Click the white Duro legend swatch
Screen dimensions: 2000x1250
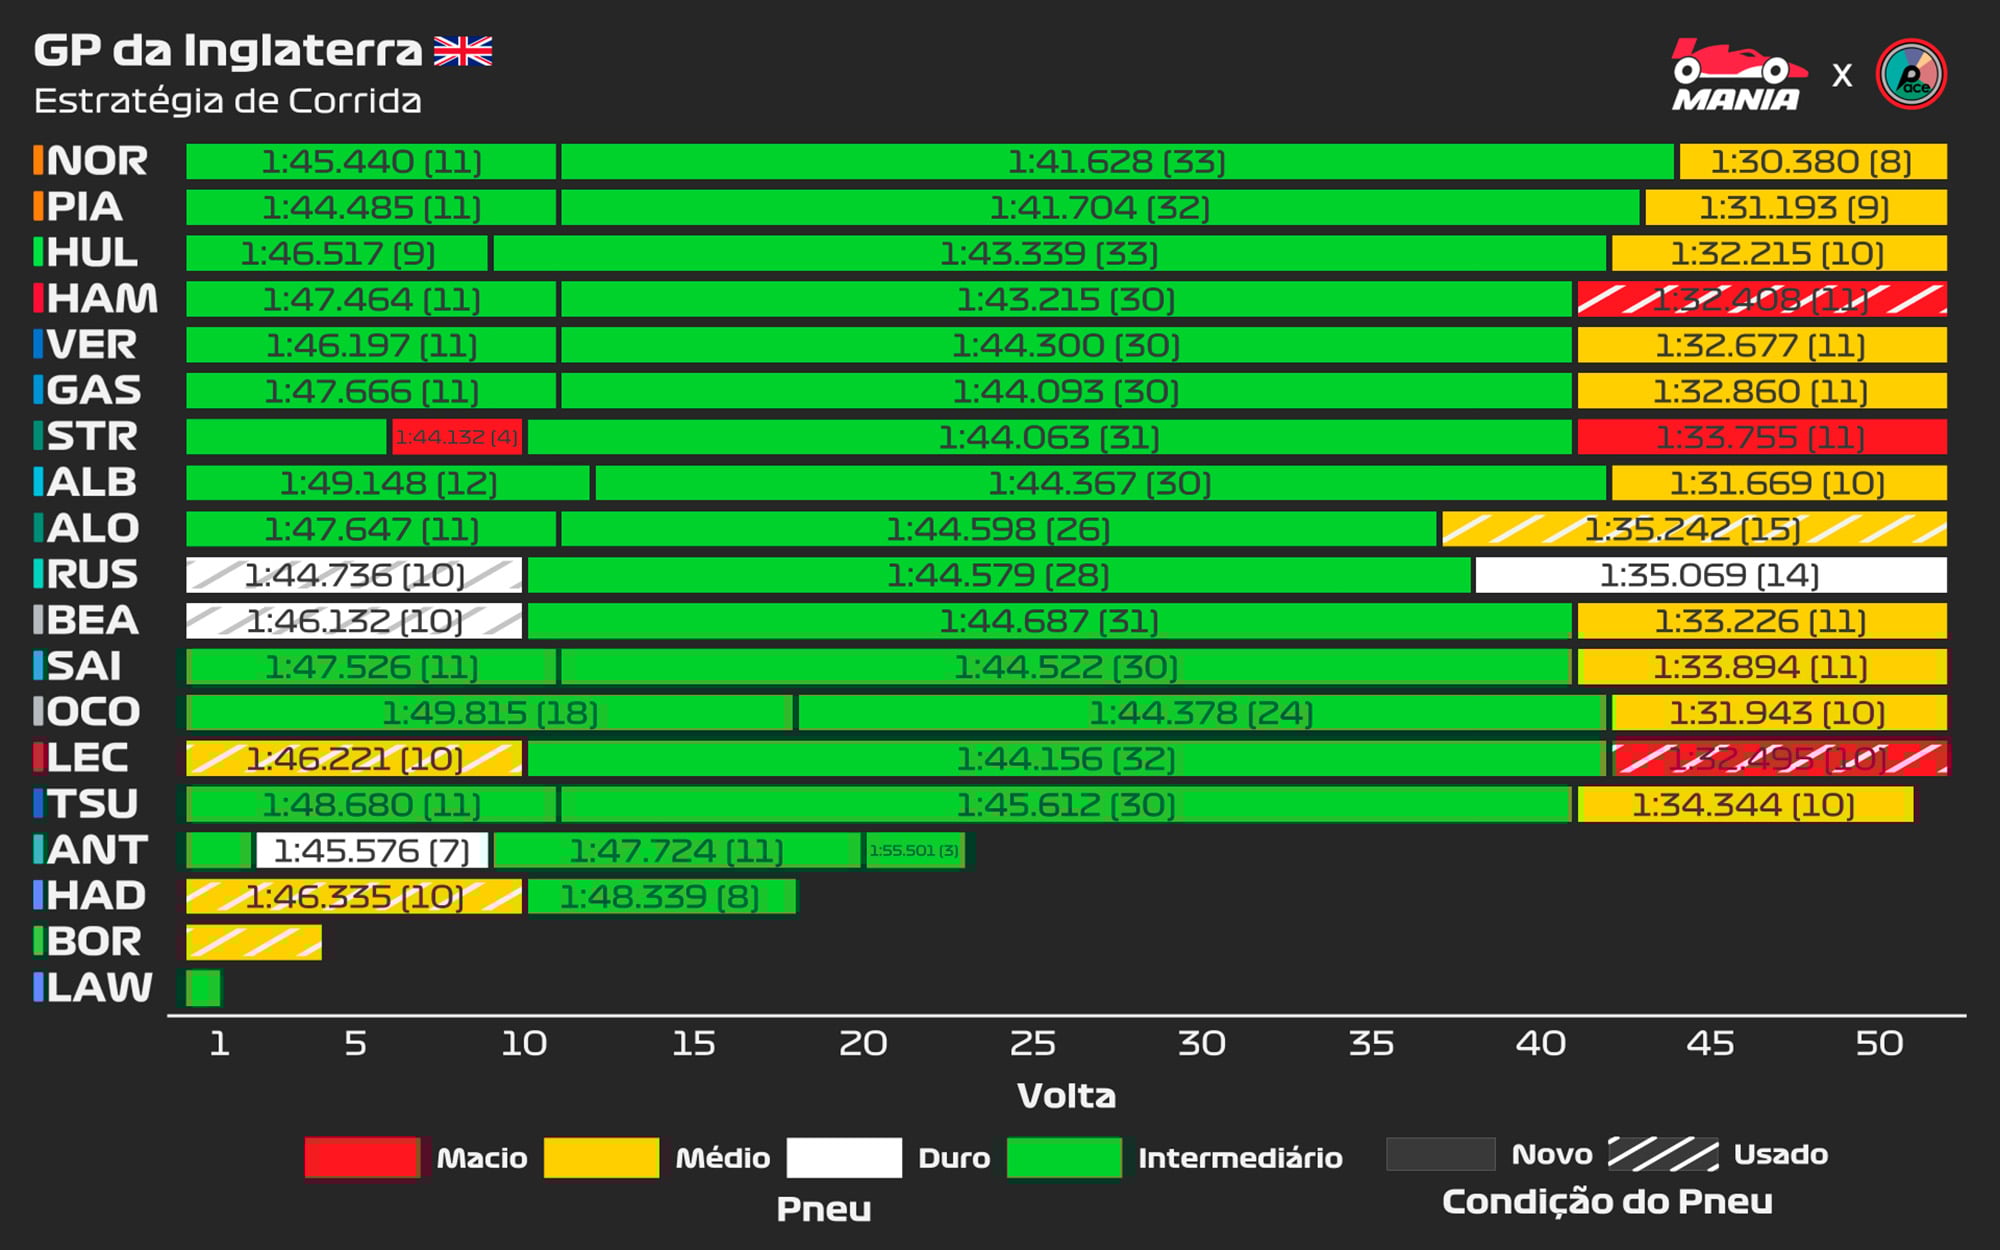pyautogui.click(x=844, y=1157)
